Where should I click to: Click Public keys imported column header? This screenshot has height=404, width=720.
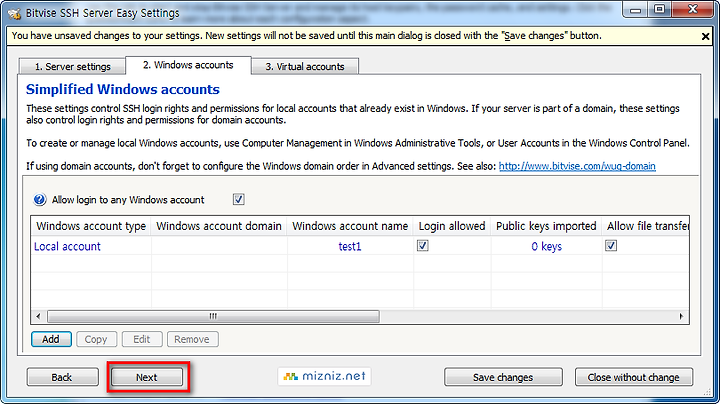pos(546,226)
